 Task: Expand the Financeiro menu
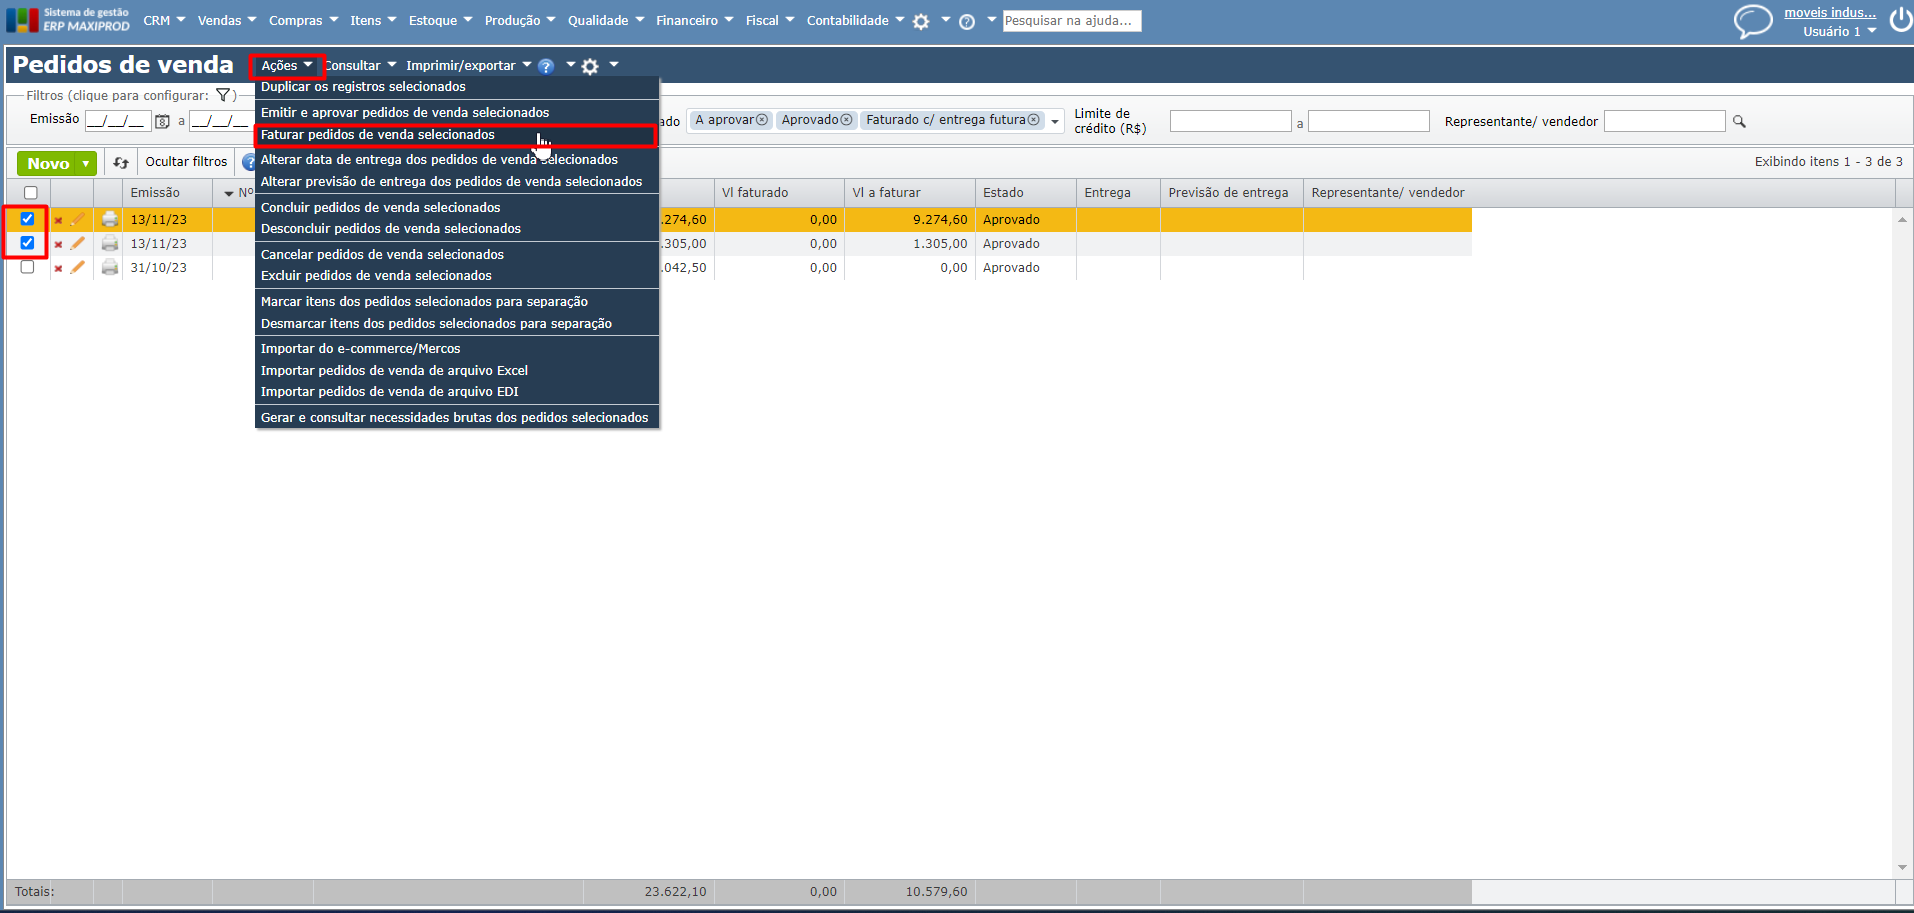[694, 20]
